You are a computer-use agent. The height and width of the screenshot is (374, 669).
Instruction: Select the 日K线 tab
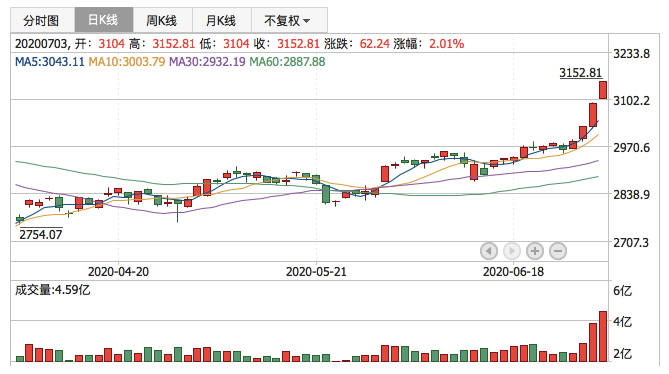tap(104, 20)
